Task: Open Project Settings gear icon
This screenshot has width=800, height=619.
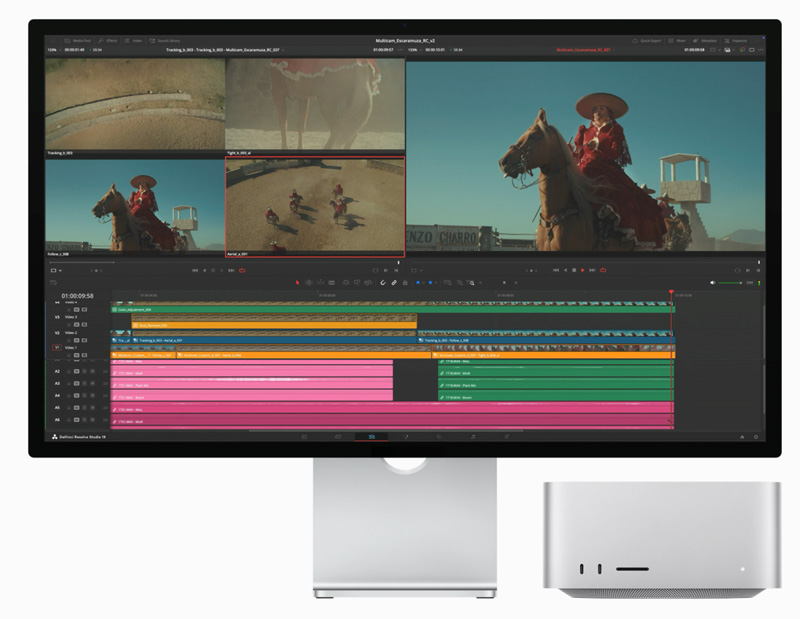Action: pos(756,437)
